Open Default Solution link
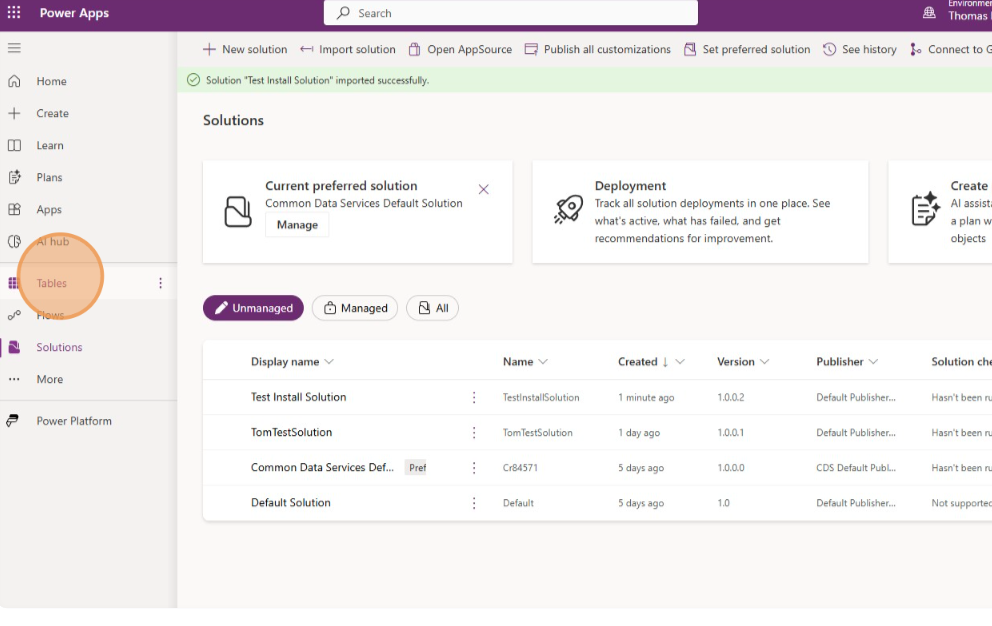Viewport: 992px width, 626px height. point(291,503)
